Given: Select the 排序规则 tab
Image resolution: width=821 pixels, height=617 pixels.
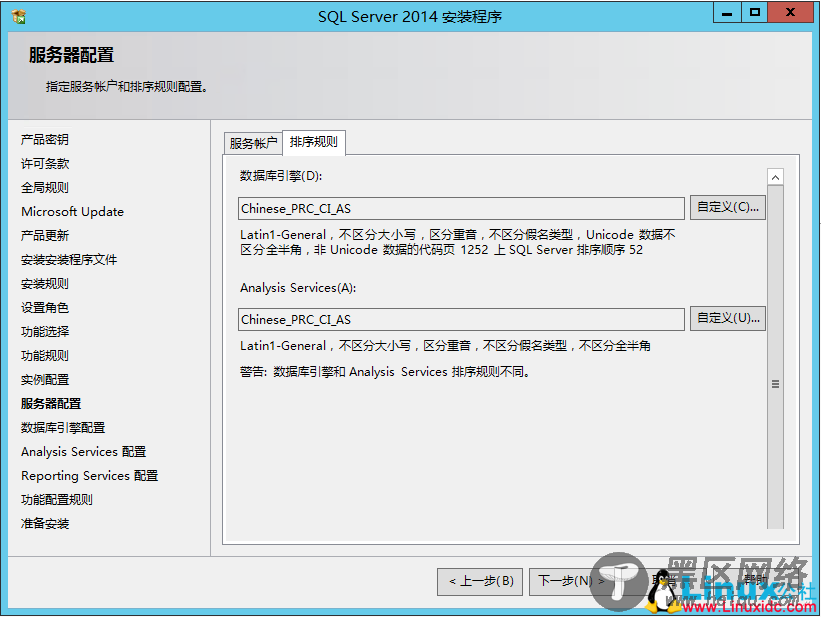Looking at the screenshot, I should coord(314,142).
